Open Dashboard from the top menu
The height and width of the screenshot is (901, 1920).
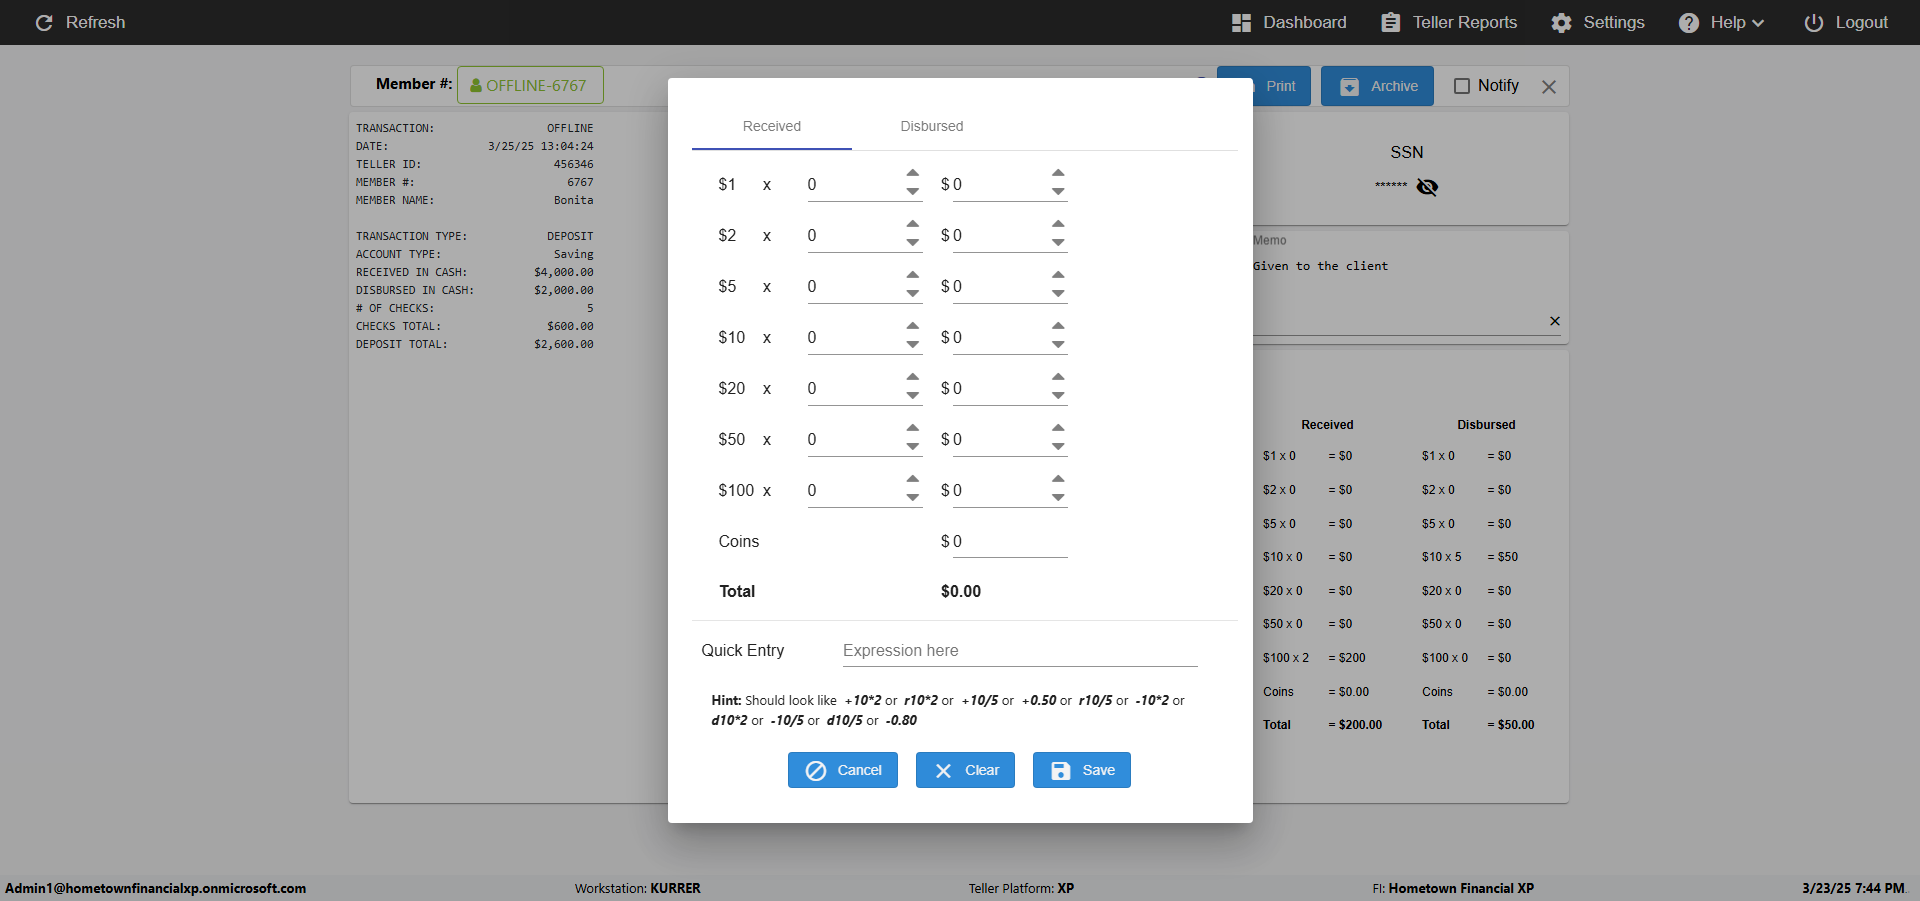(1289, 23)
